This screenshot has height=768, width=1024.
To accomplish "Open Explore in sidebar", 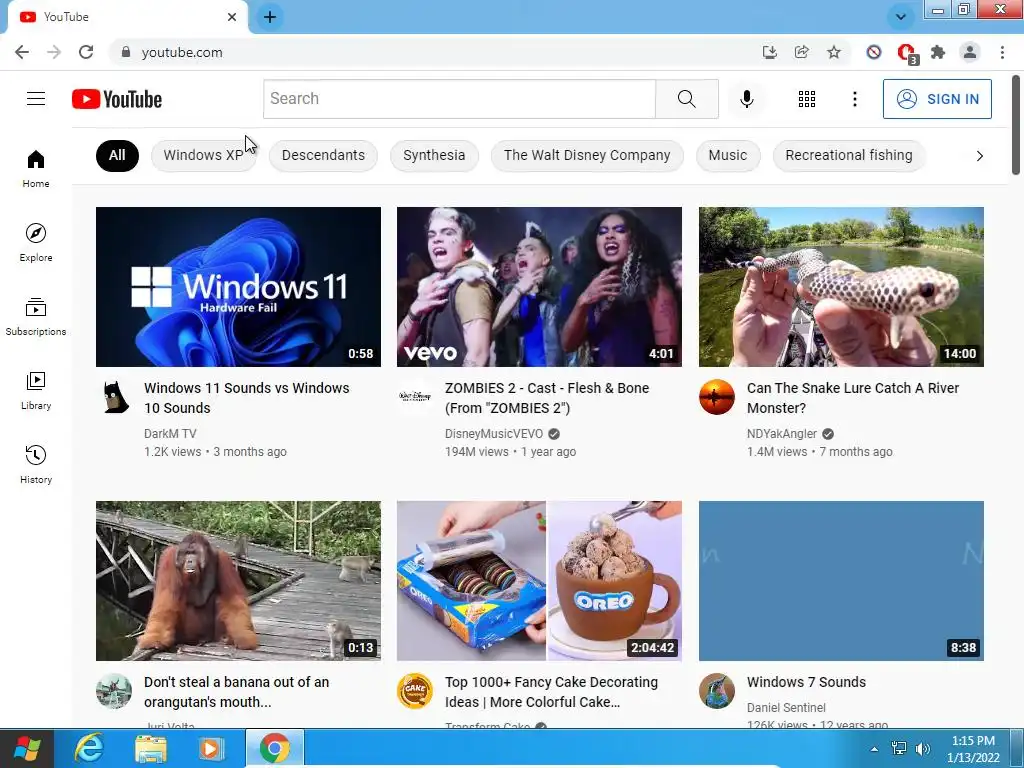I will coord(36,242).
